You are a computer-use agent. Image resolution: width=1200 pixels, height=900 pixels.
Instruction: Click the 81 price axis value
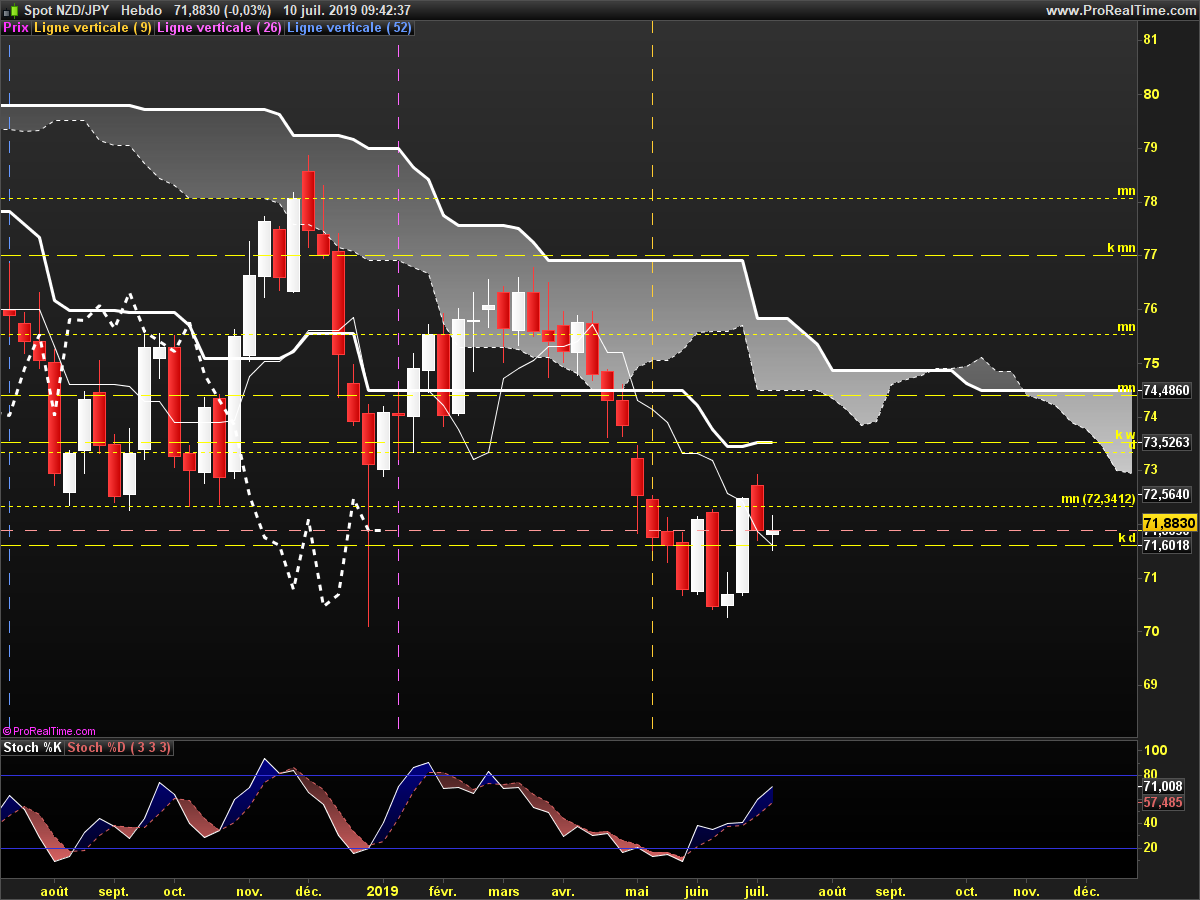(x=1150, y=40)
